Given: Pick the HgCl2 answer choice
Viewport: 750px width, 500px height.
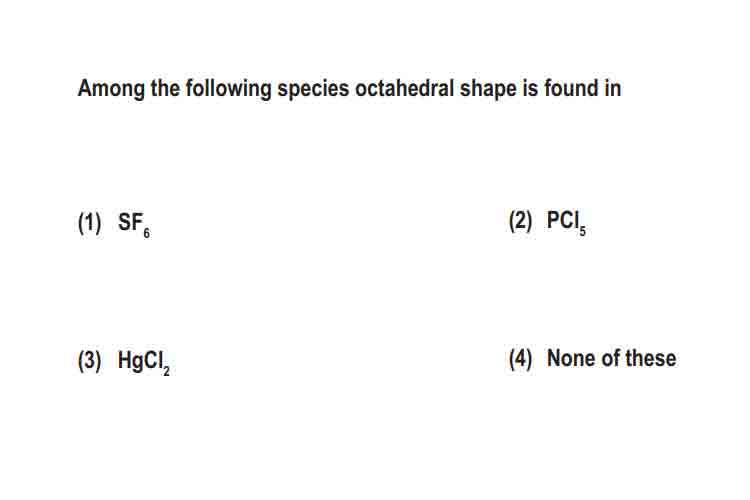Looking at the screenshot, I should coord(143,362).
